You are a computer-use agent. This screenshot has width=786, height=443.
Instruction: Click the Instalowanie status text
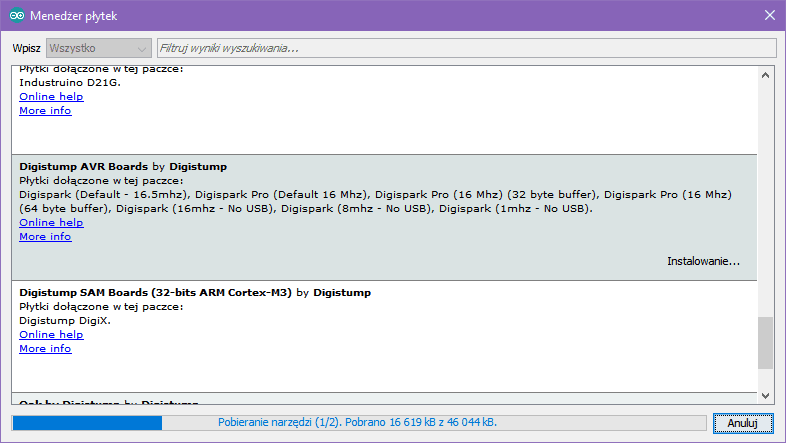(x=703, y=262)
